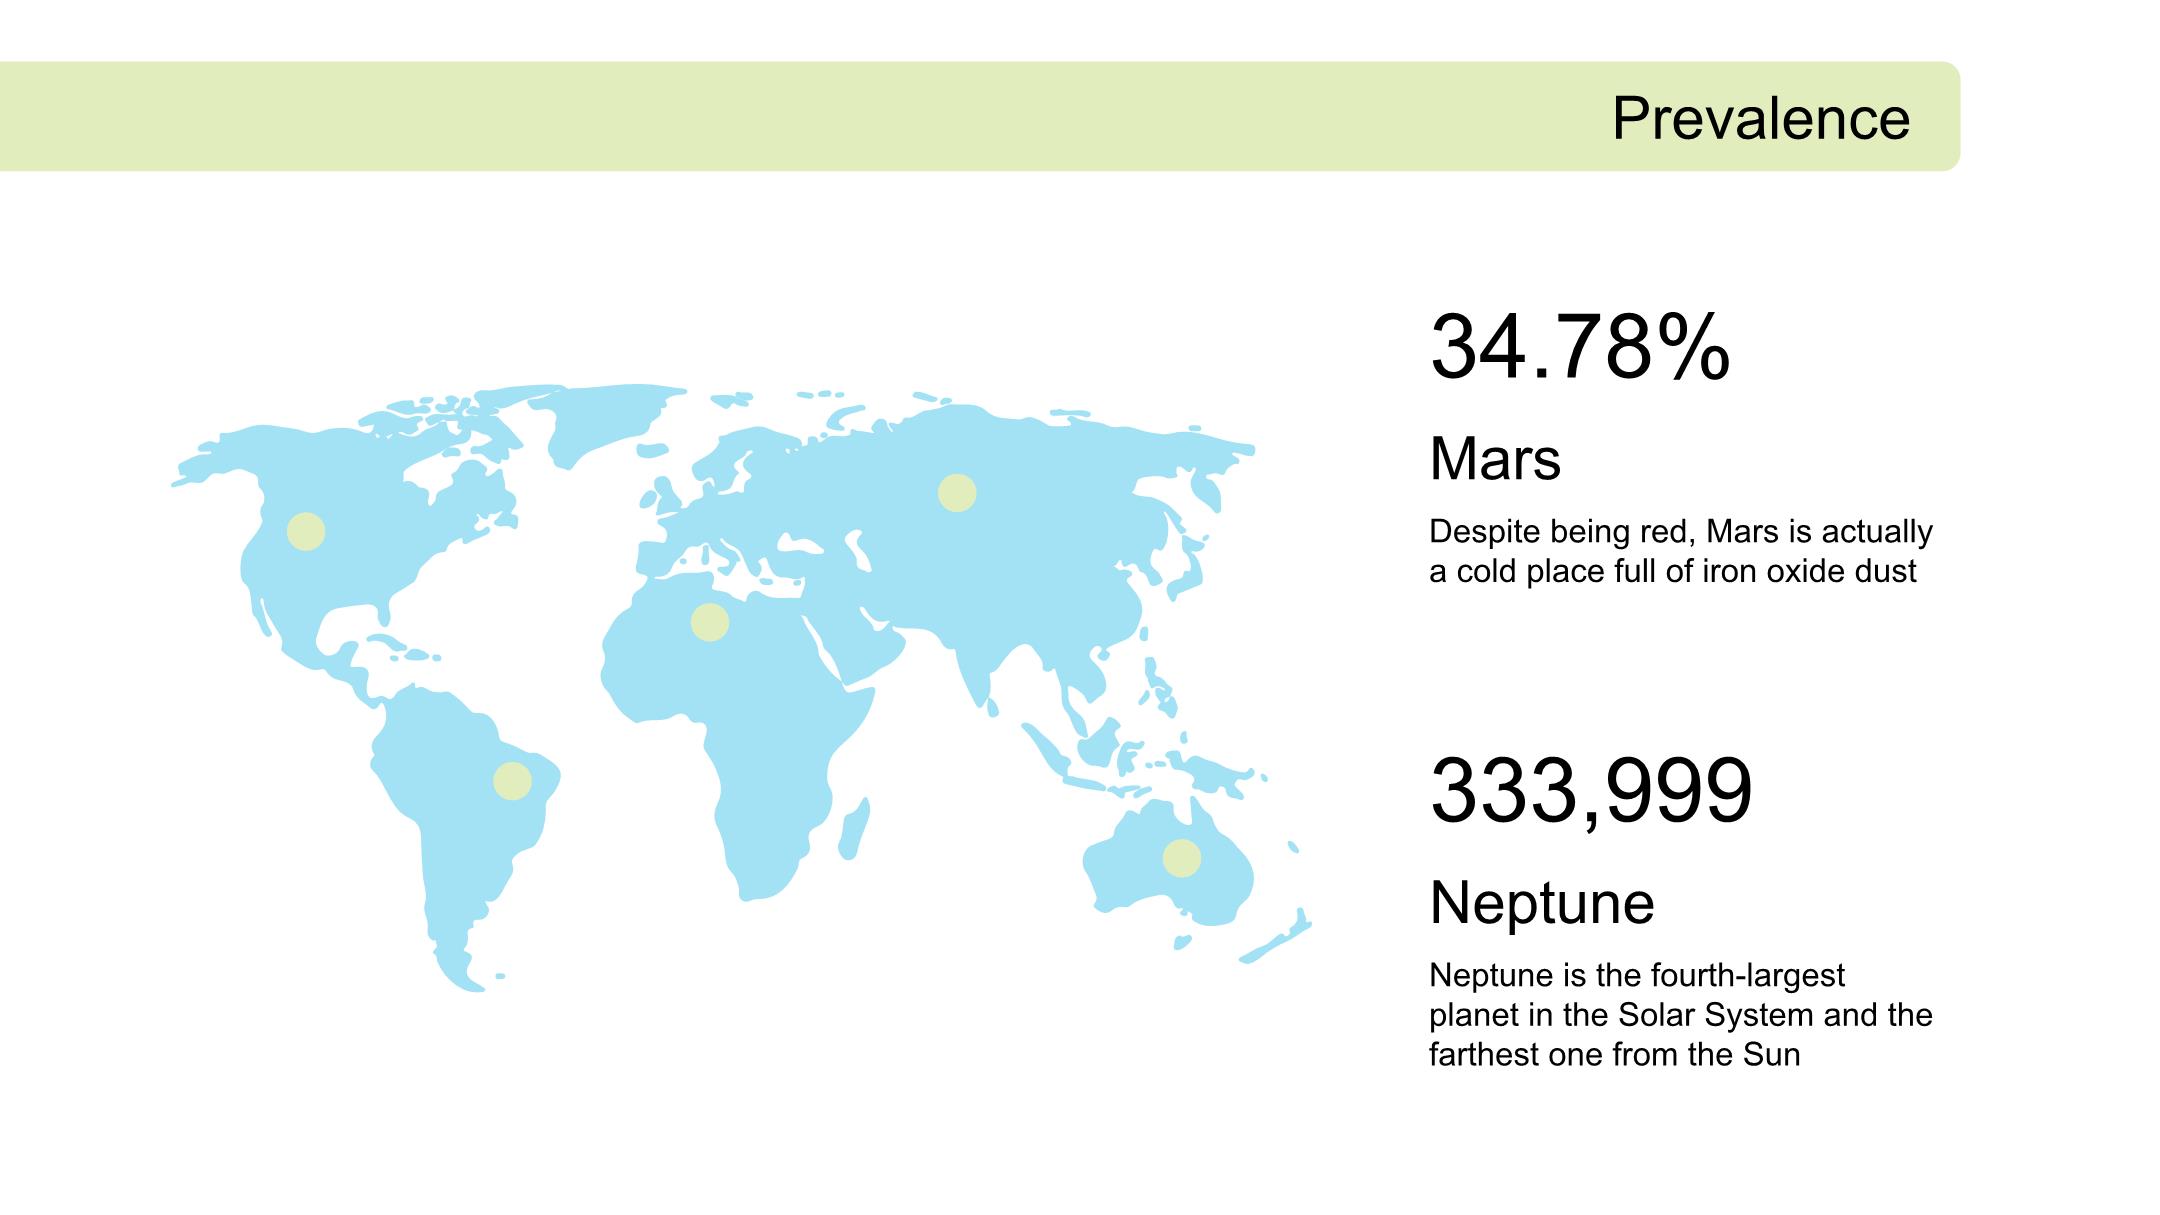The width and height of the screenshot is (2160, 1215).
Task: Select the "Mars" heading
Action: (1495, 459)
